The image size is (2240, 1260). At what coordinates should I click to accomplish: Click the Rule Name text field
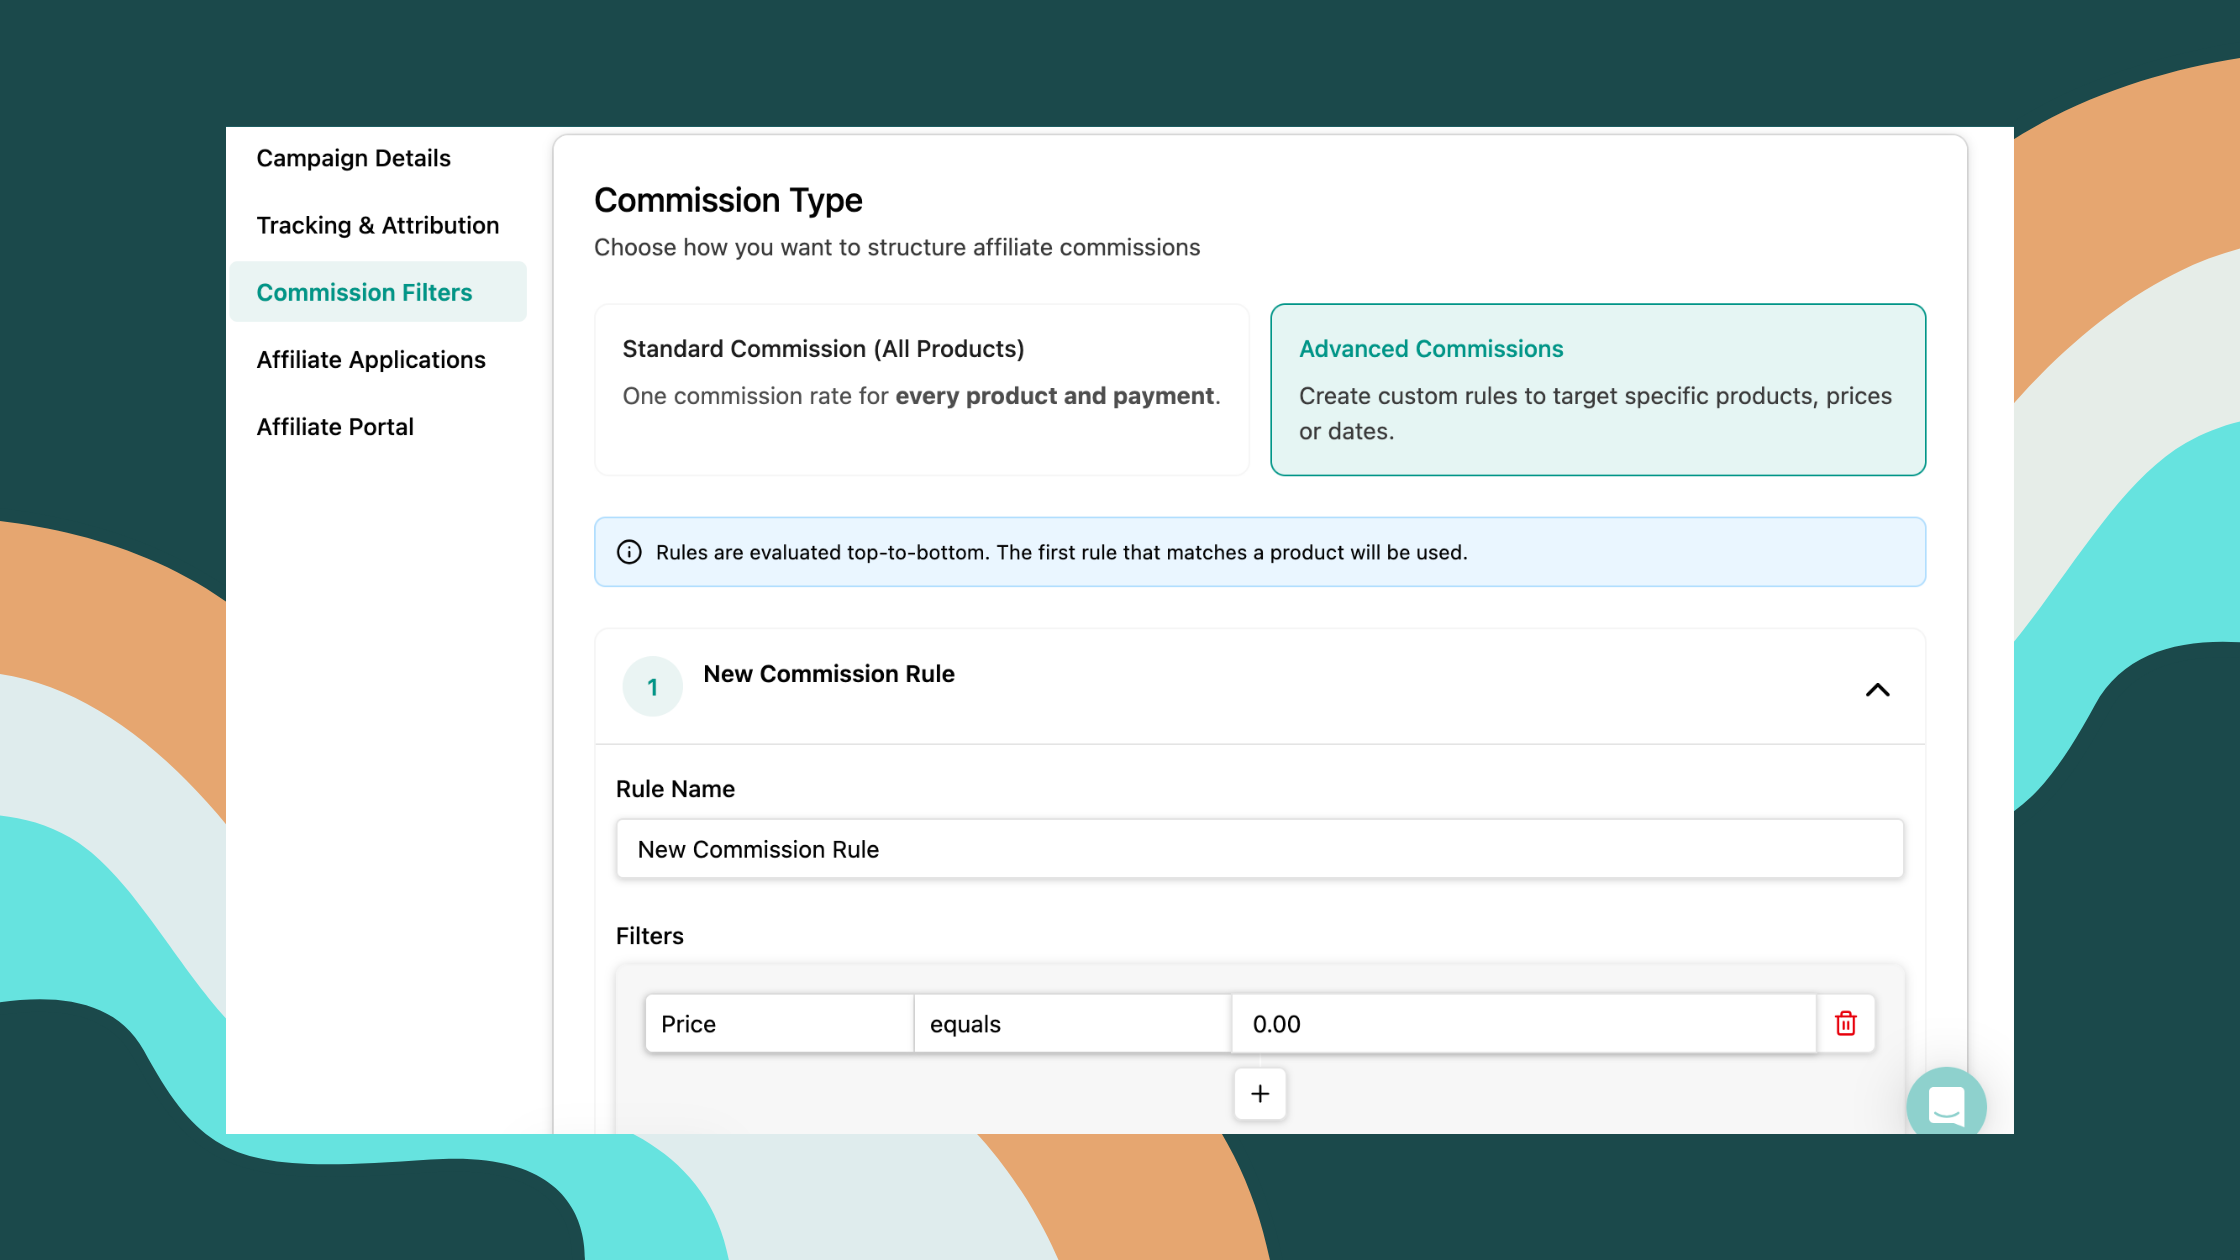point(1259,848)
